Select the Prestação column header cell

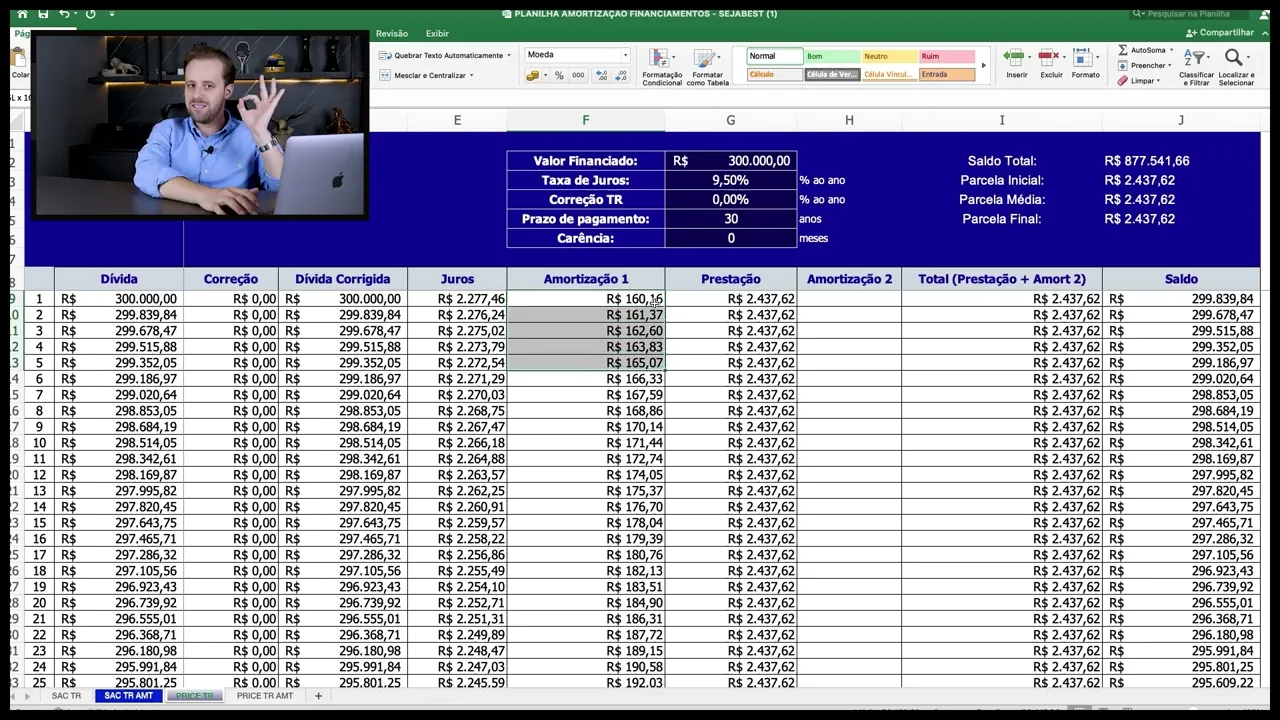(x=731, y=279)
